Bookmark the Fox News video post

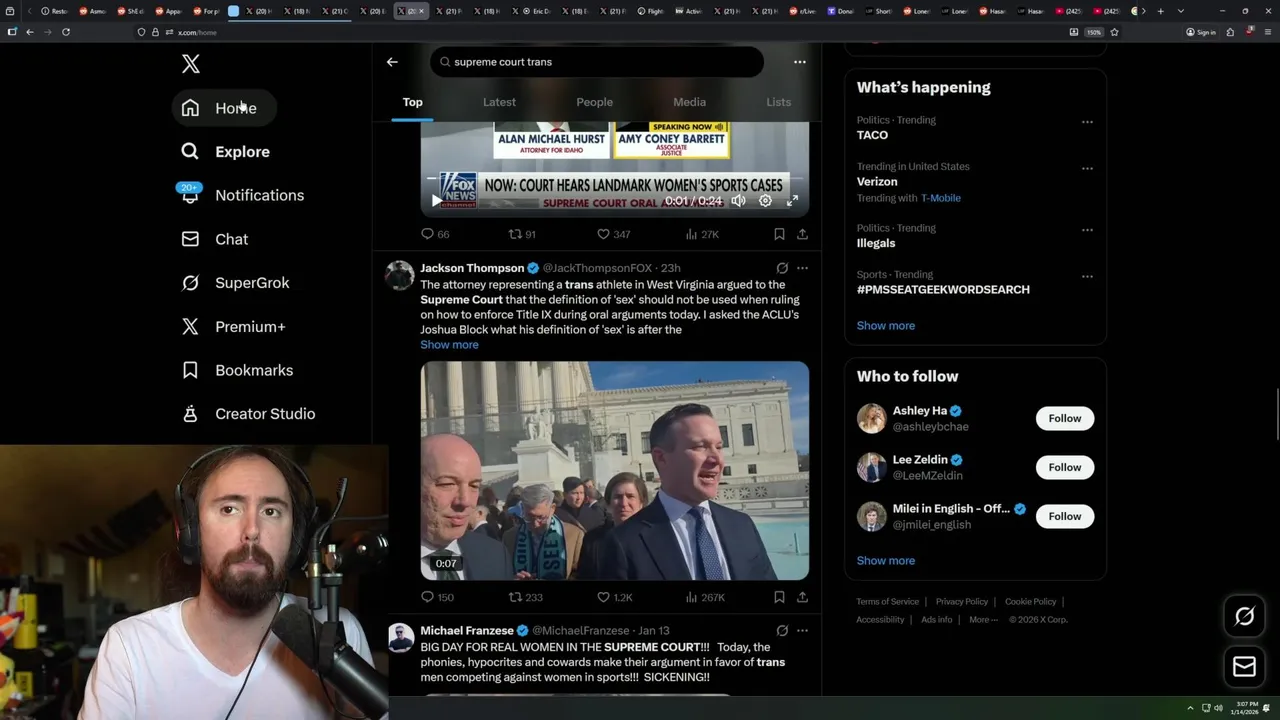(779, 234)
